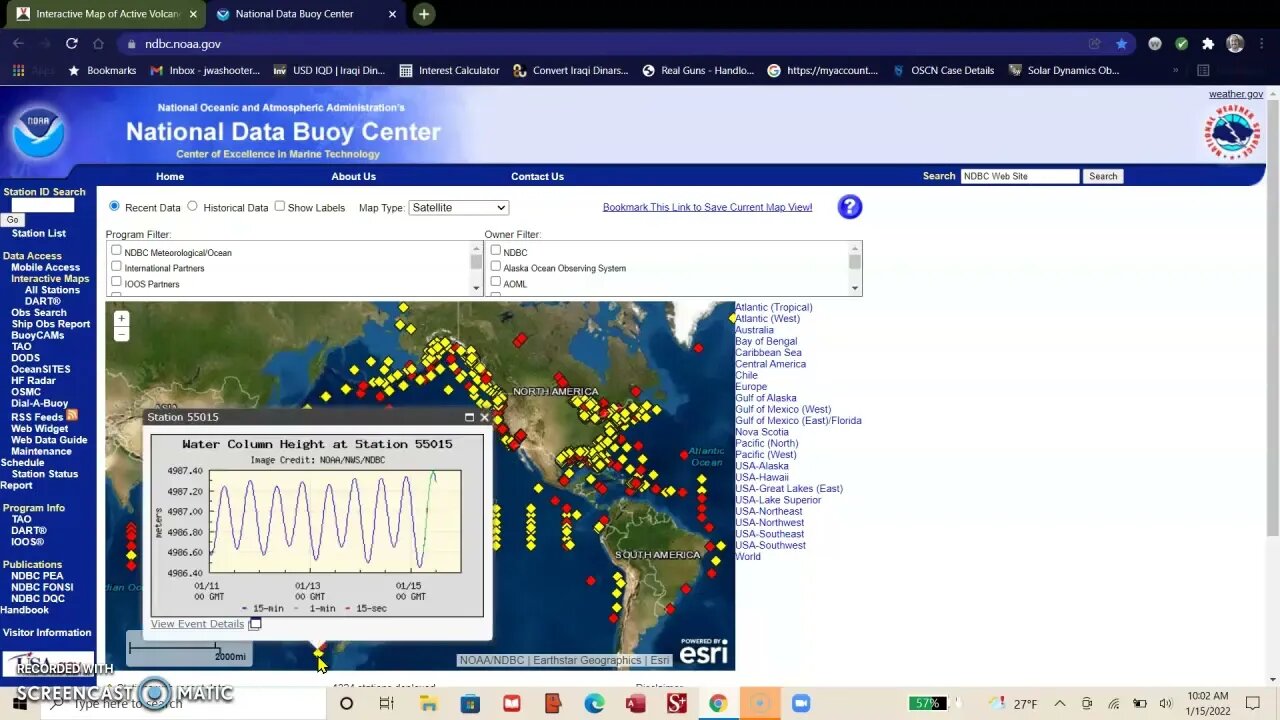
Task: Click the browser address bar
Action: (x=600, y=44)
